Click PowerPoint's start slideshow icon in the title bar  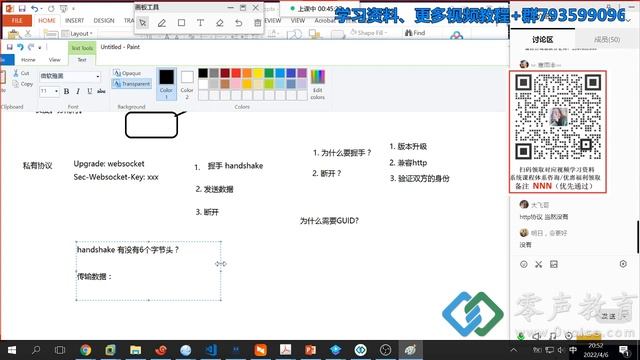click(64, 8)
